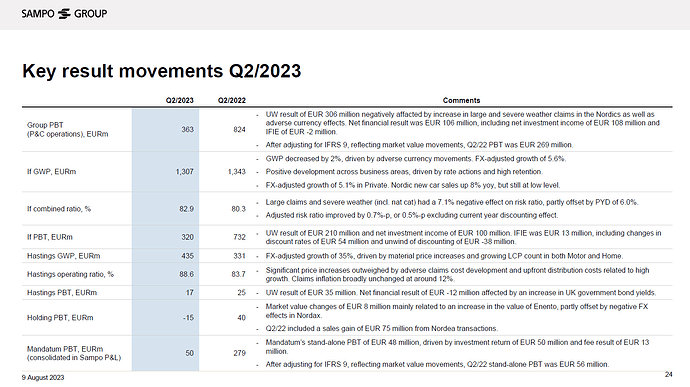Click the comment 'UW result of EUR 210 million'
This screenshot has height=387, width=690.
(463, 237)
